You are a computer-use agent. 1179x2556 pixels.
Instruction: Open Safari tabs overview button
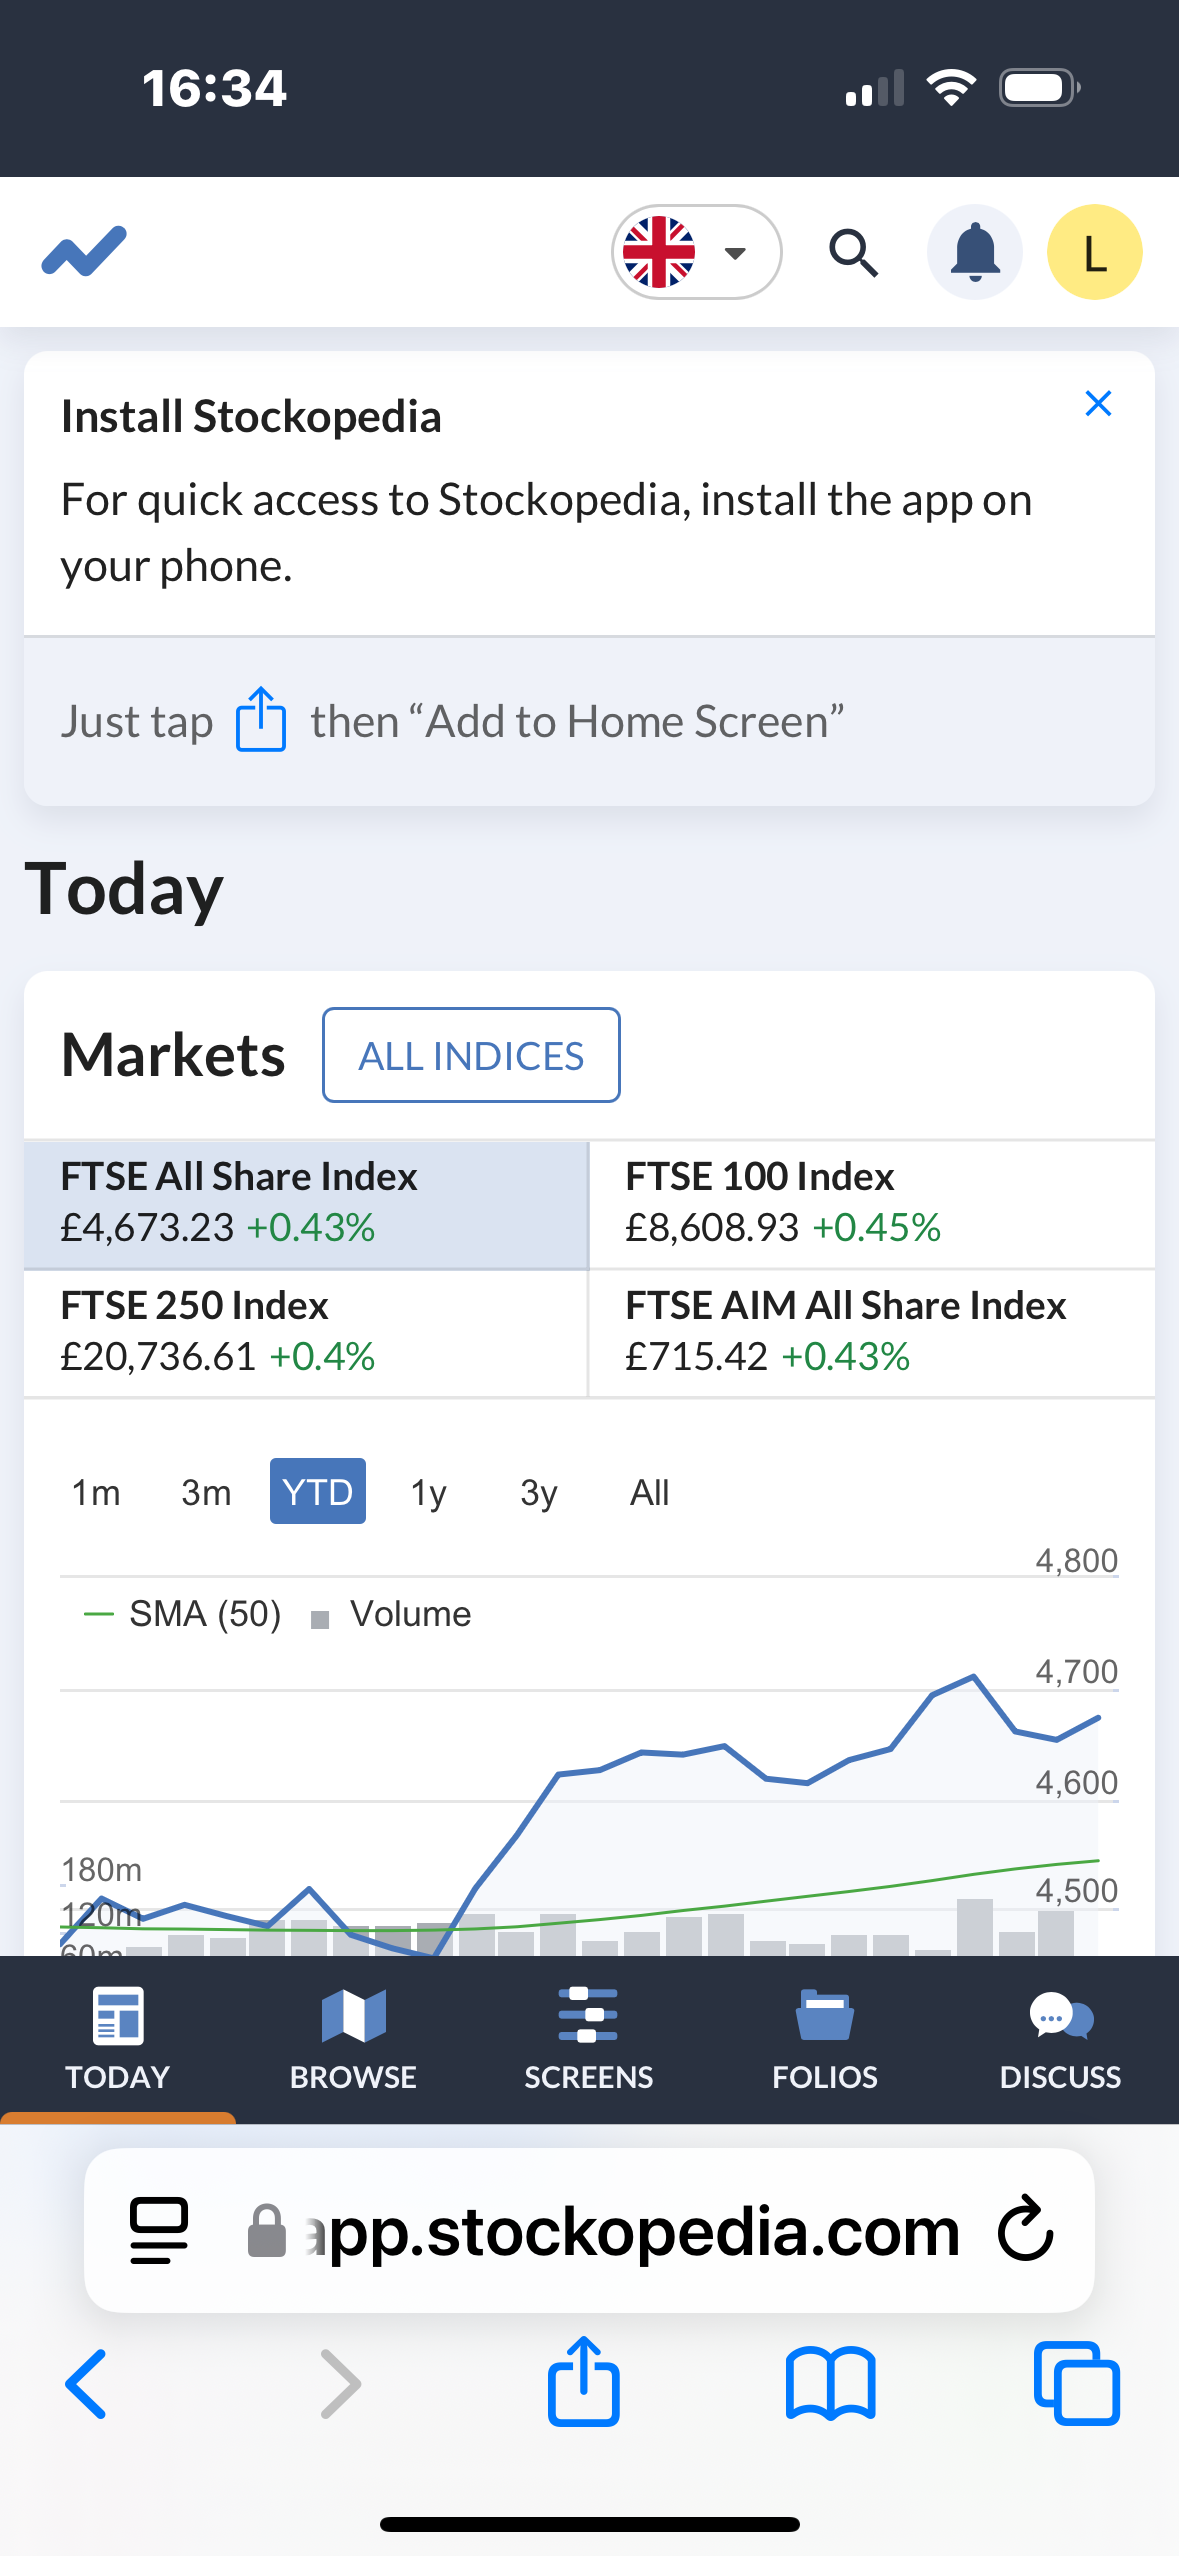click(x=1076, y=2383)
